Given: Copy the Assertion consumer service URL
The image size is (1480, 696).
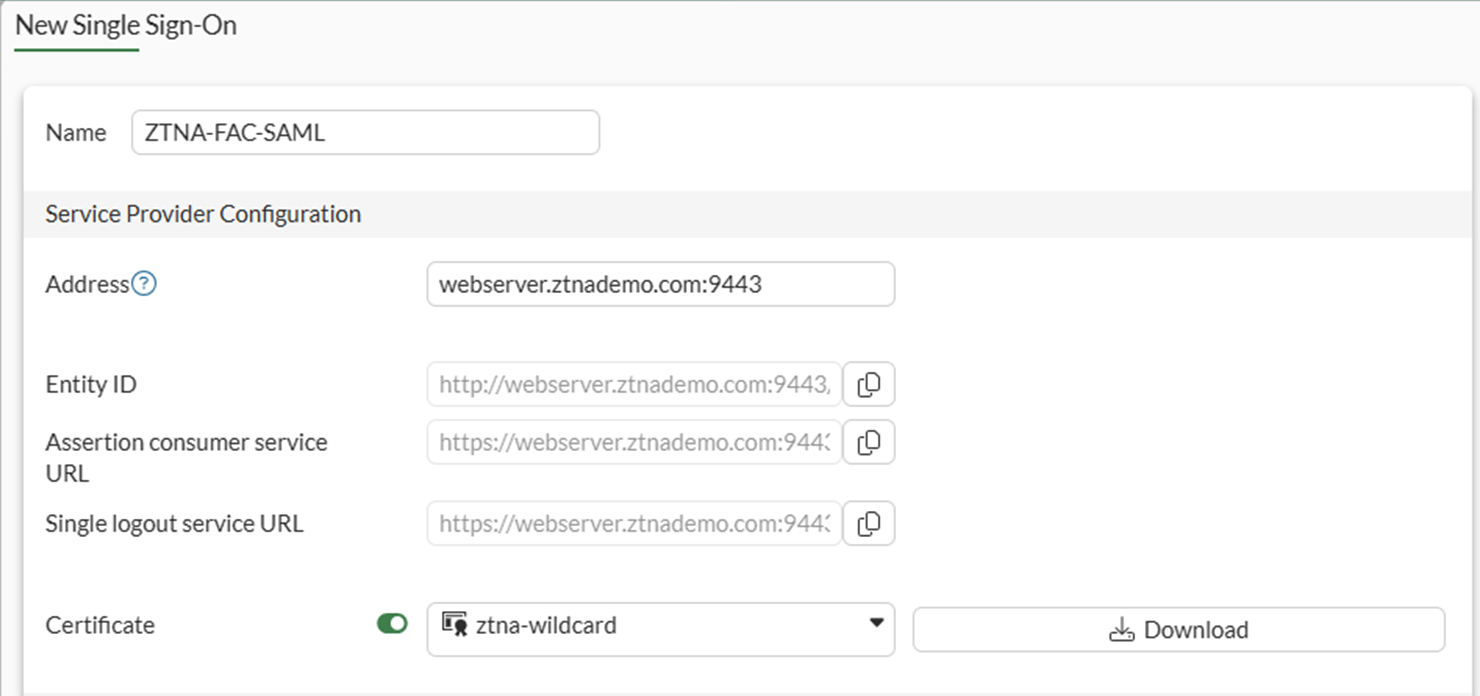Looking at the screenshot, I should coord(868,443).
